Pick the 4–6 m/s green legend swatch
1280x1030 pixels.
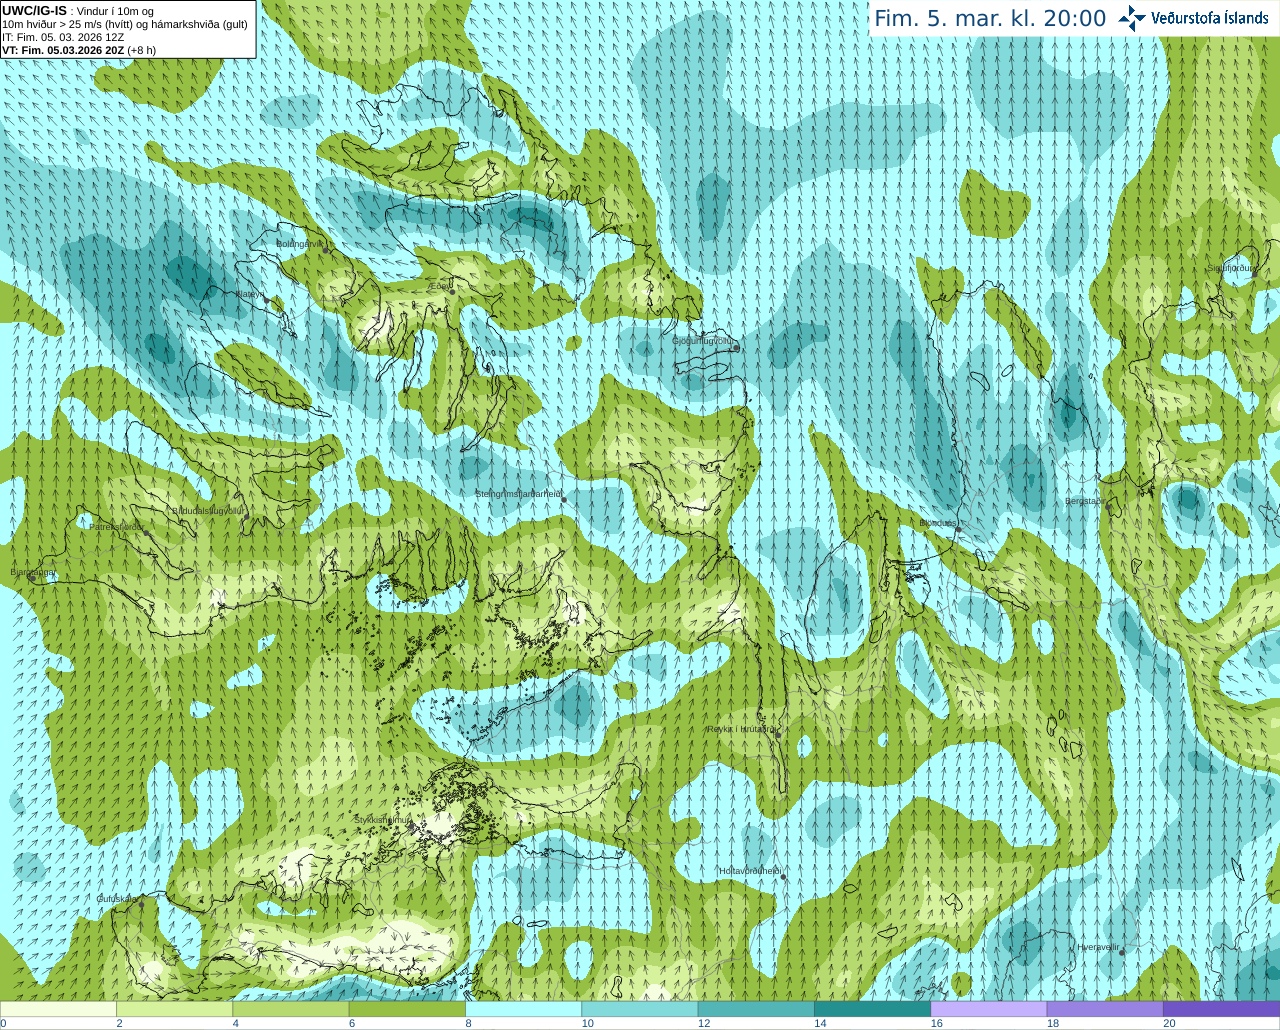pyautogui.click(x=290, y=1009)
